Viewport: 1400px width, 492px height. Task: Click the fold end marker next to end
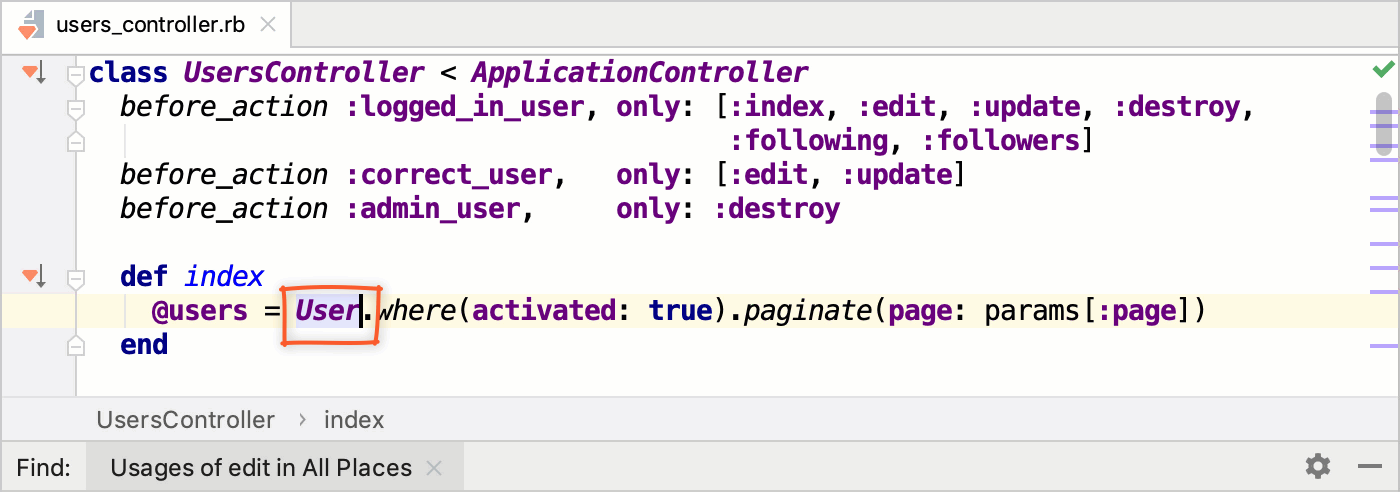pyautogui.click(x=75, y=345)
